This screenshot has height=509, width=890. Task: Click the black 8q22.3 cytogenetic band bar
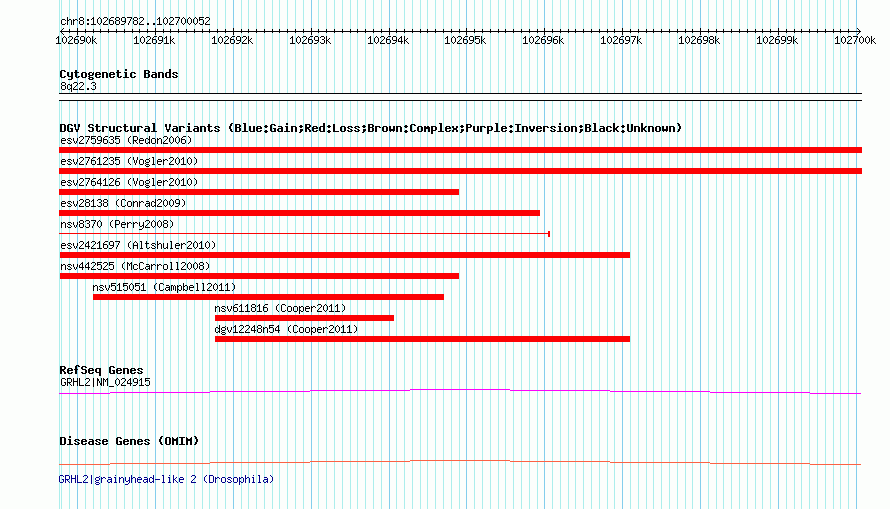pos(460,97)
